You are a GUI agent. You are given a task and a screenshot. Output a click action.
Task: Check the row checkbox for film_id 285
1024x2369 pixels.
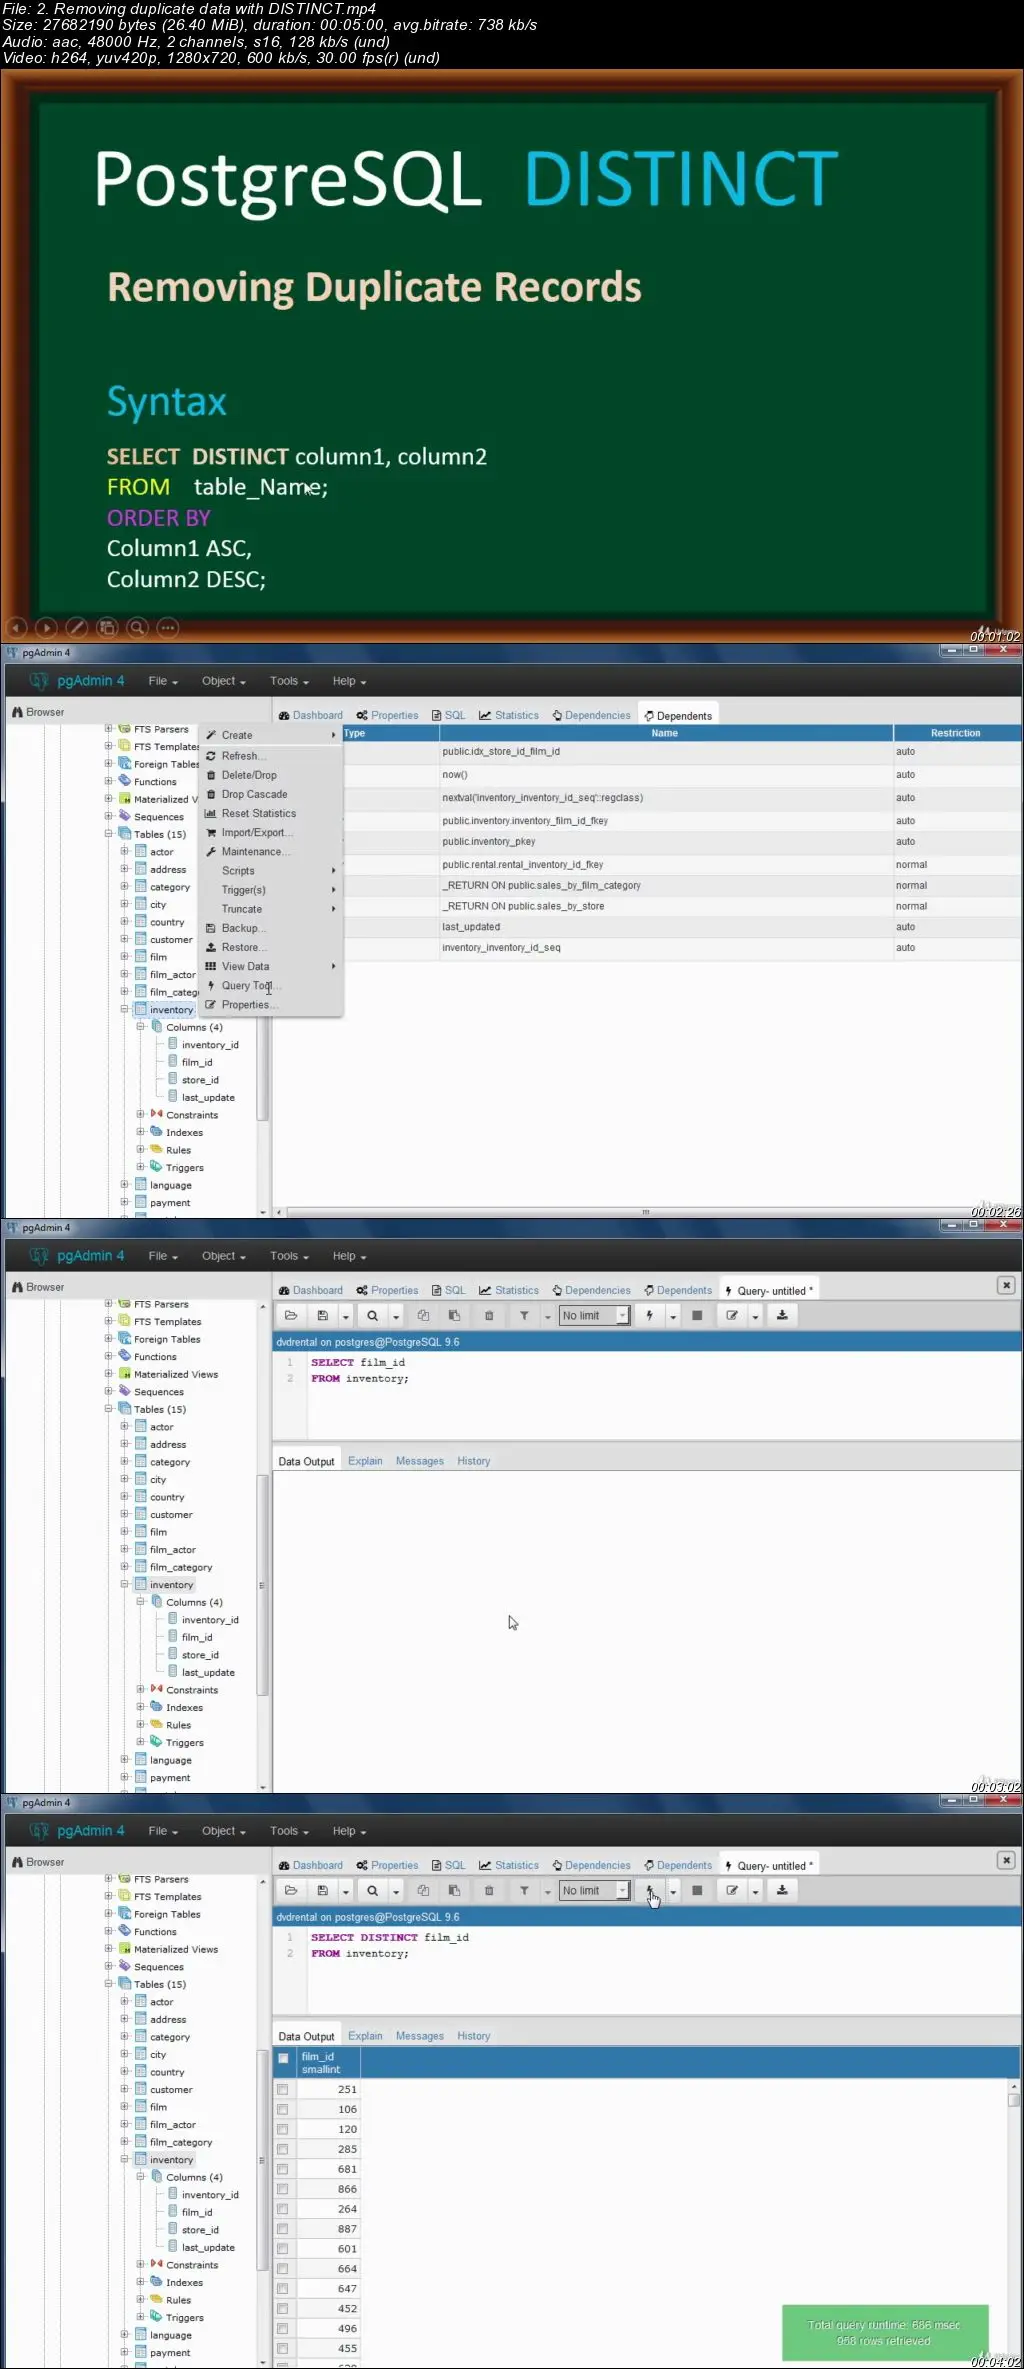point(283,2149)
